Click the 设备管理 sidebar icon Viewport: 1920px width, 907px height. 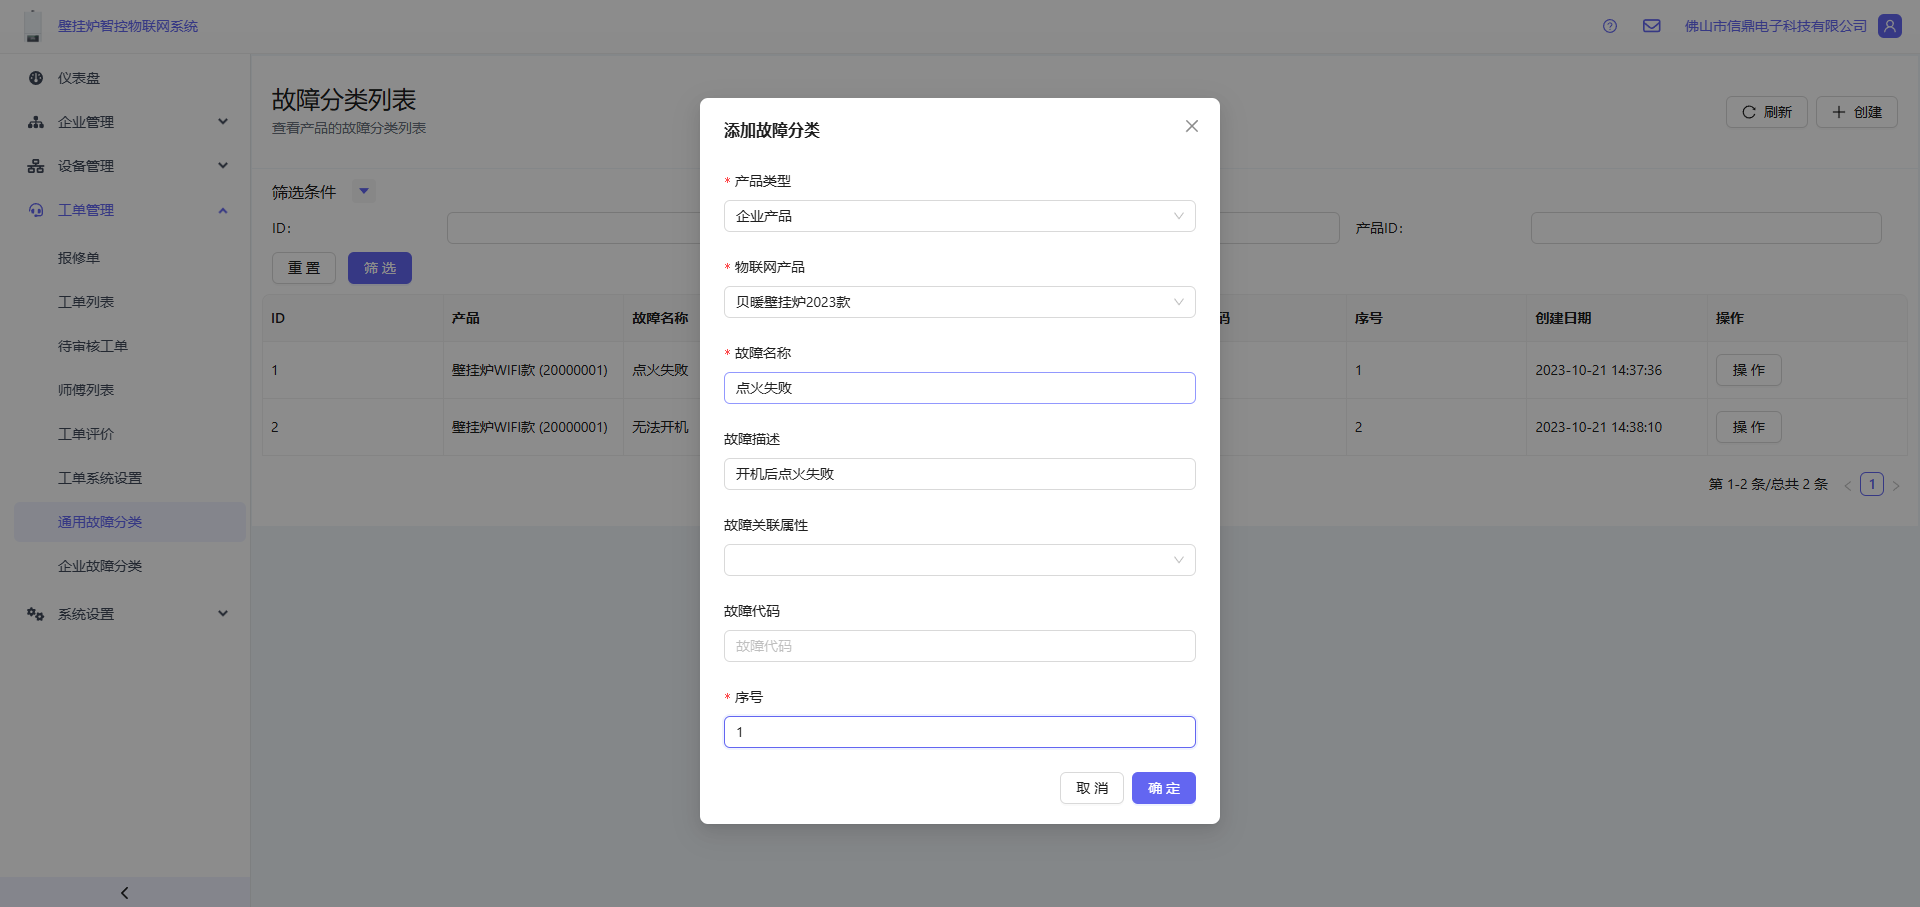(36, 166)
